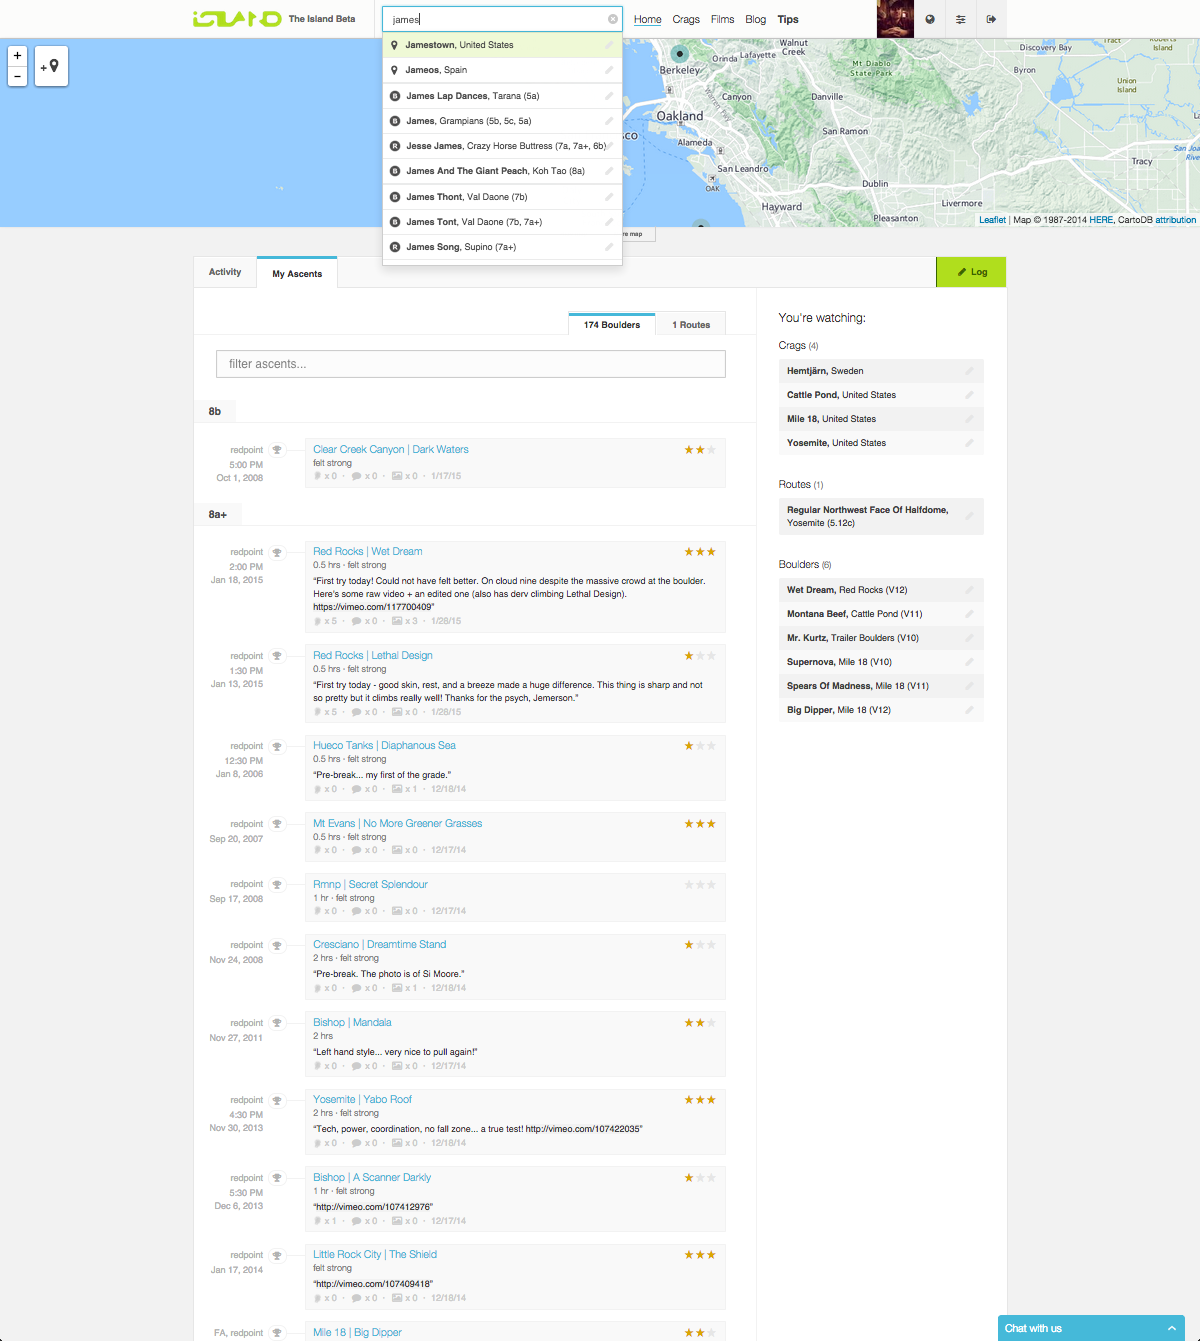
Task: Click the log out arrow icon
Action: tap(991, 19)
